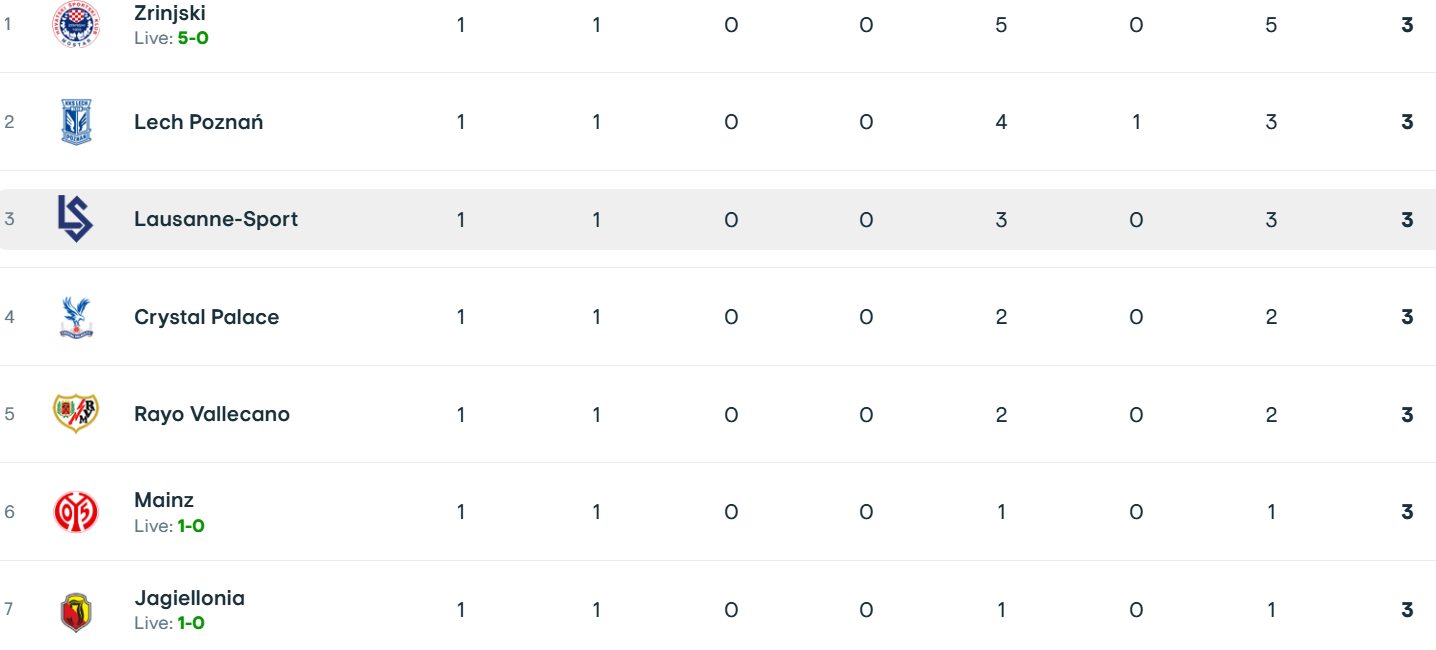Go to Rayo Vallecano team page
1436x650 pixels.
(x=212, y=414)
